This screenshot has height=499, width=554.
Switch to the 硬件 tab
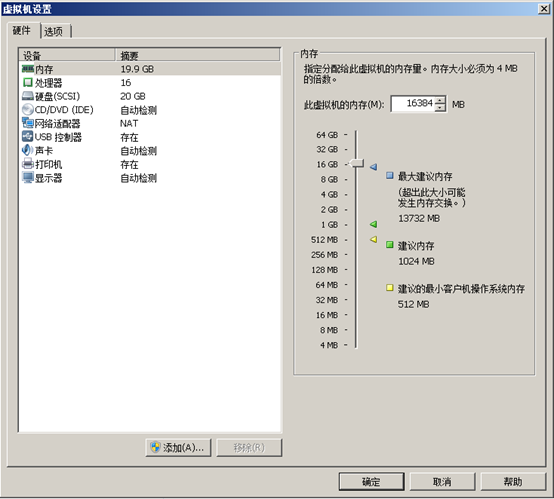[x=22, y=31]
